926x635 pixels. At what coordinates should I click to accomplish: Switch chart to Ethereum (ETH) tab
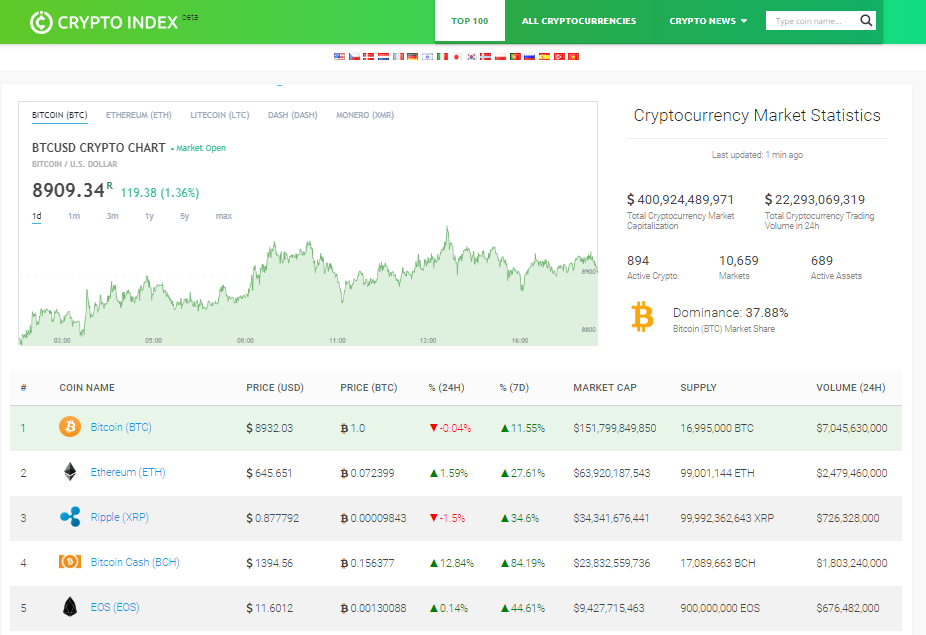point(139,115)
